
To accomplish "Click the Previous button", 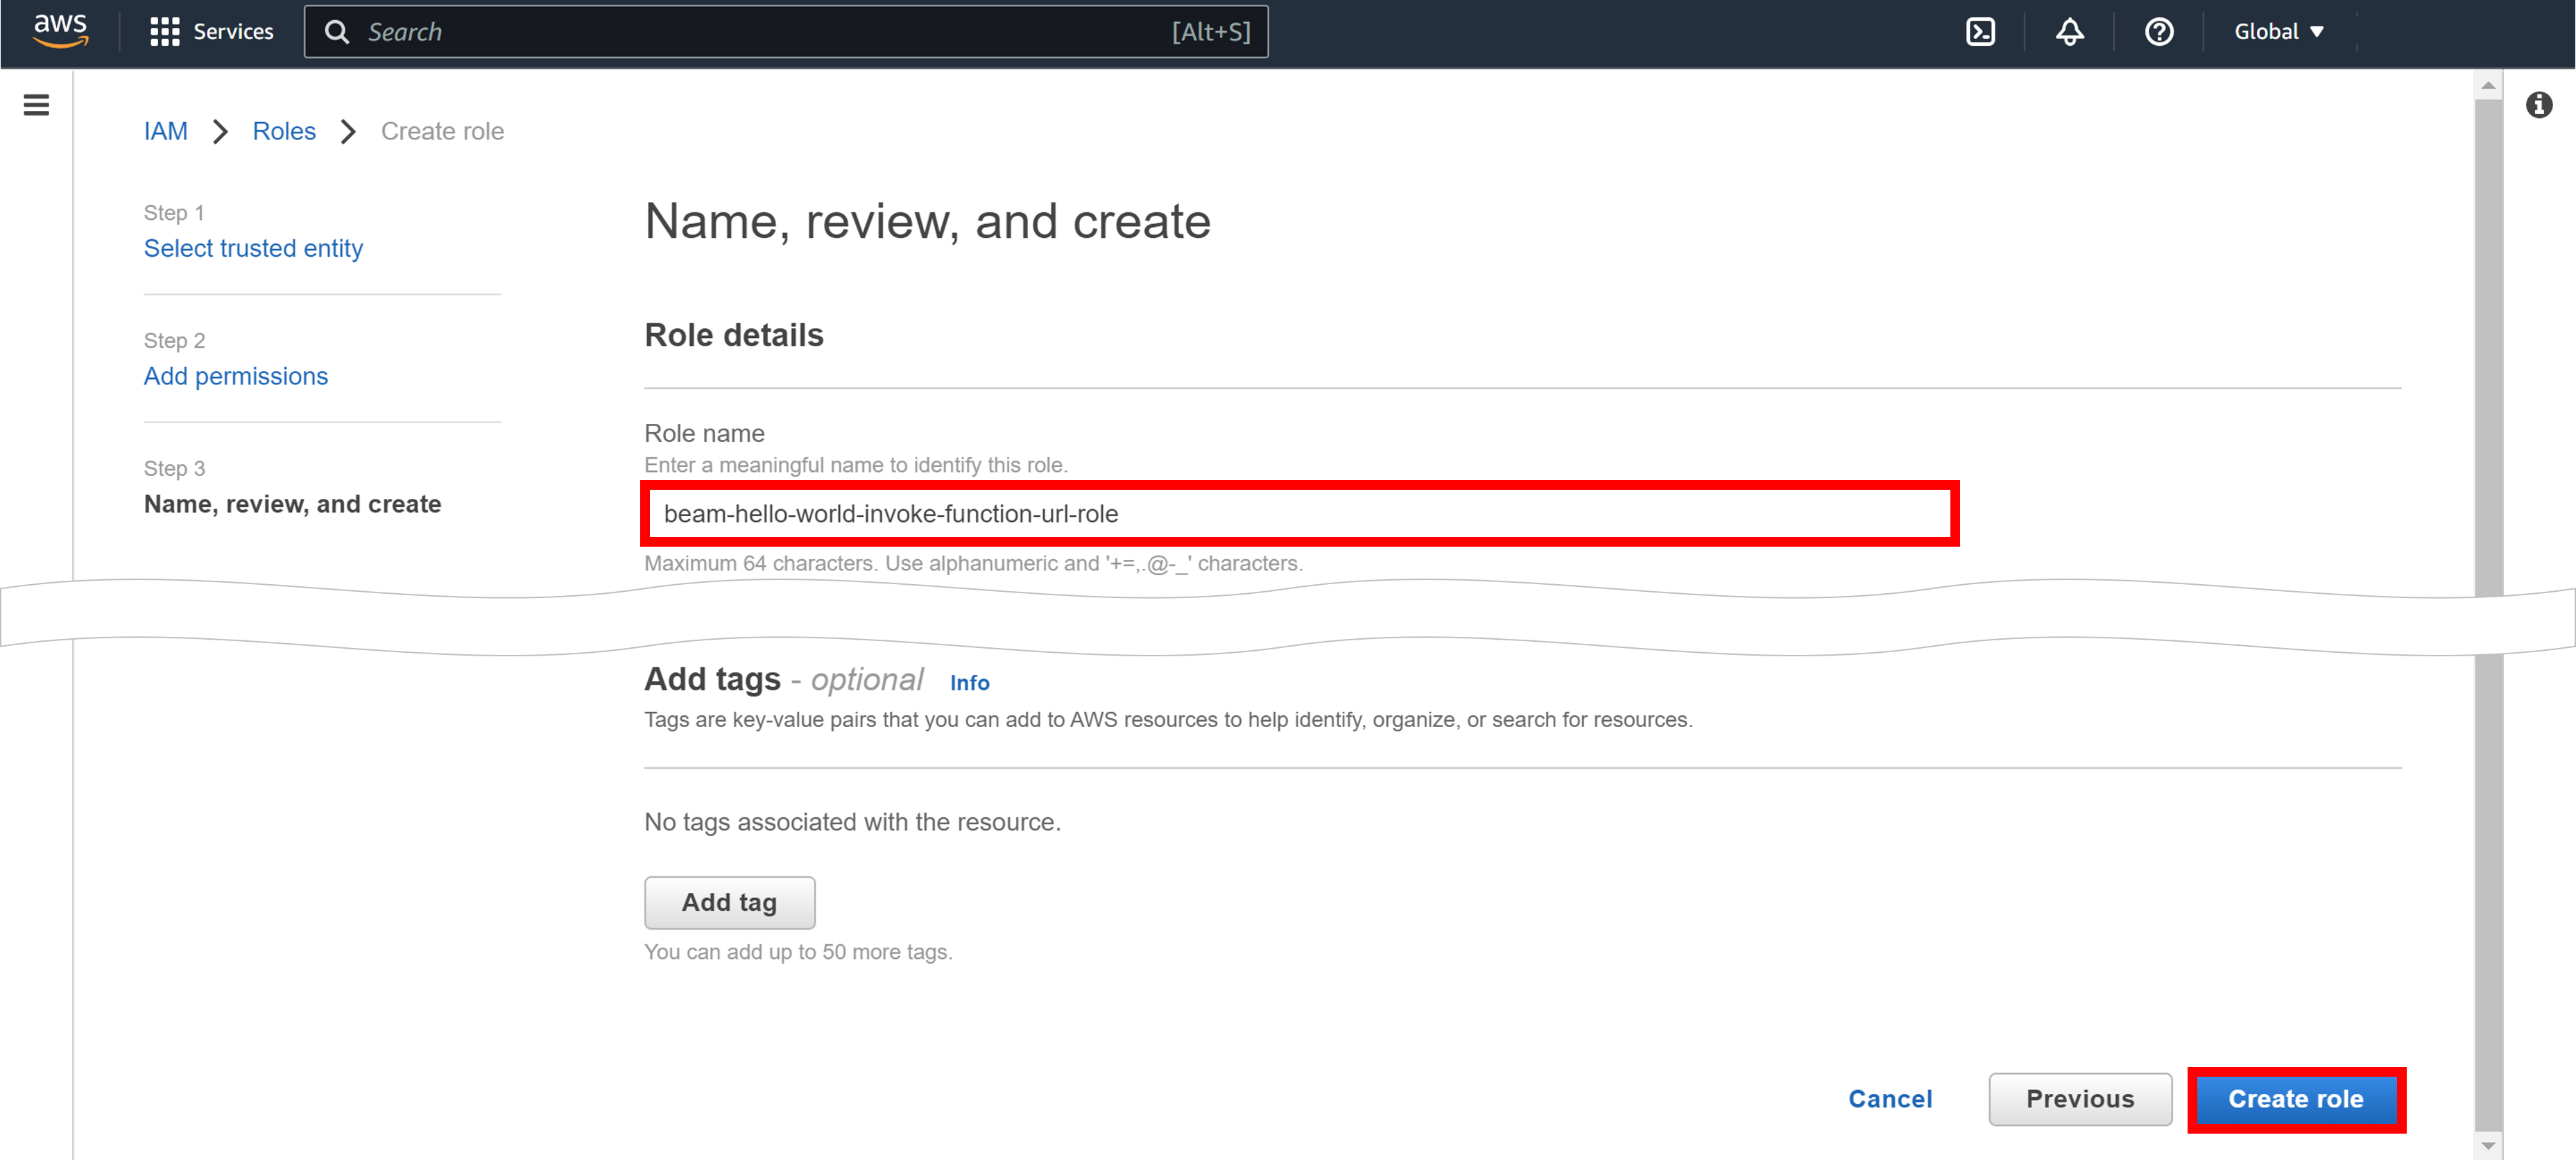I will pyautogui.click(x=2079, y=1099).
